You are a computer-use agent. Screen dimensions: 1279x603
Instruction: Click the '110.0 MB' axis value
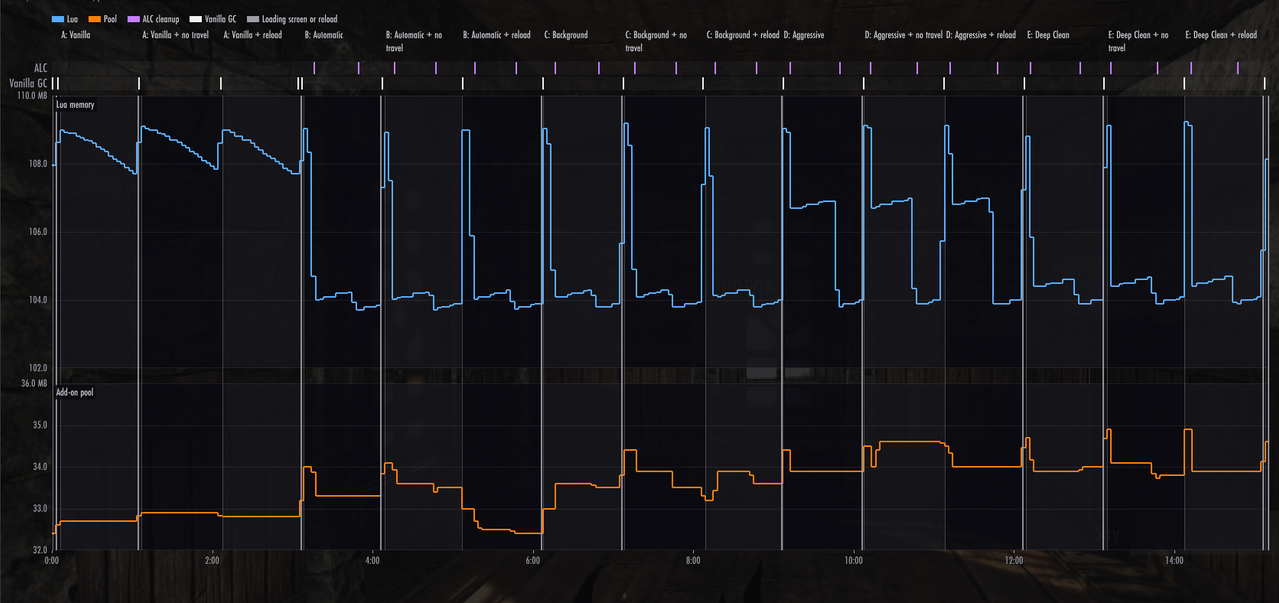point(30,96)
